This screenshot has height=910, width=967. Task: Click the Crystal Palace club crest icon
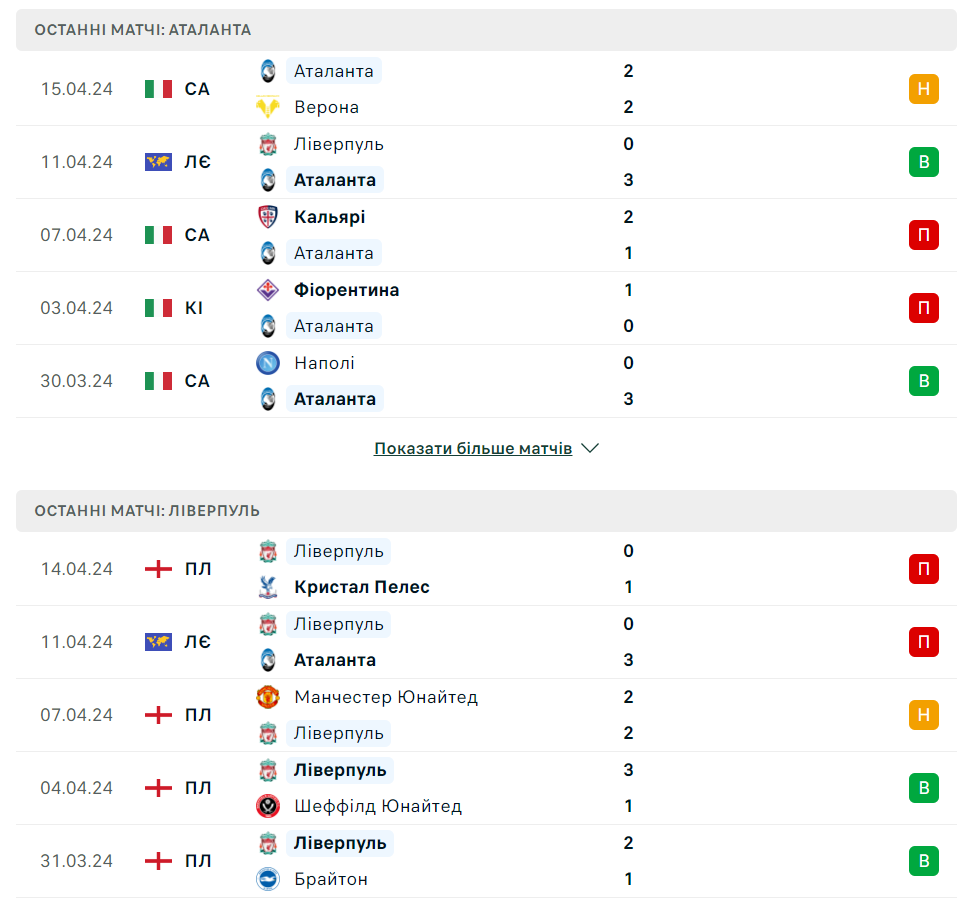pos(267,587)
